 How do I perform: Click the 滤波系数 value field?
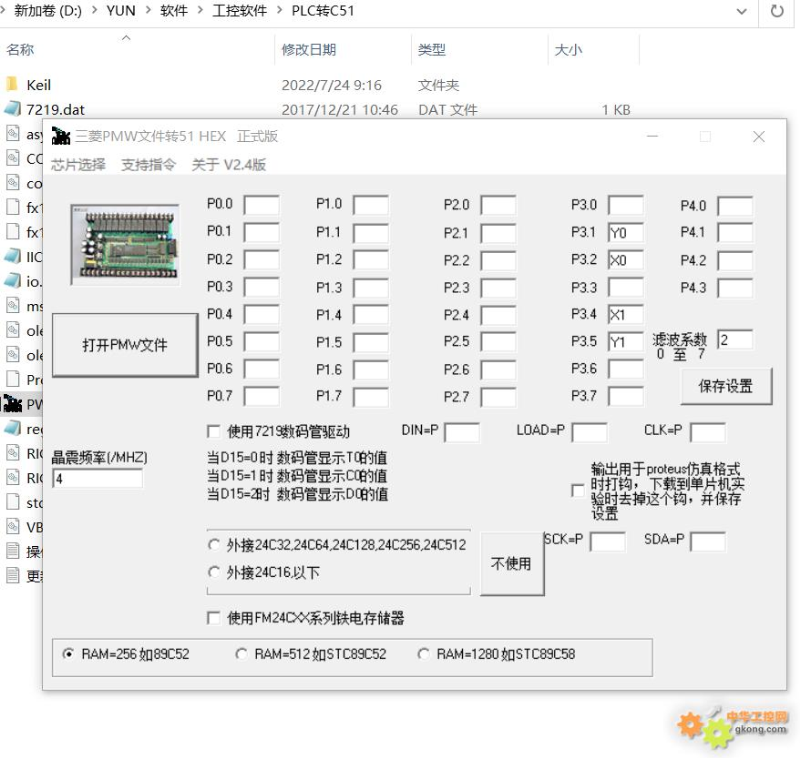pos(734,340)
